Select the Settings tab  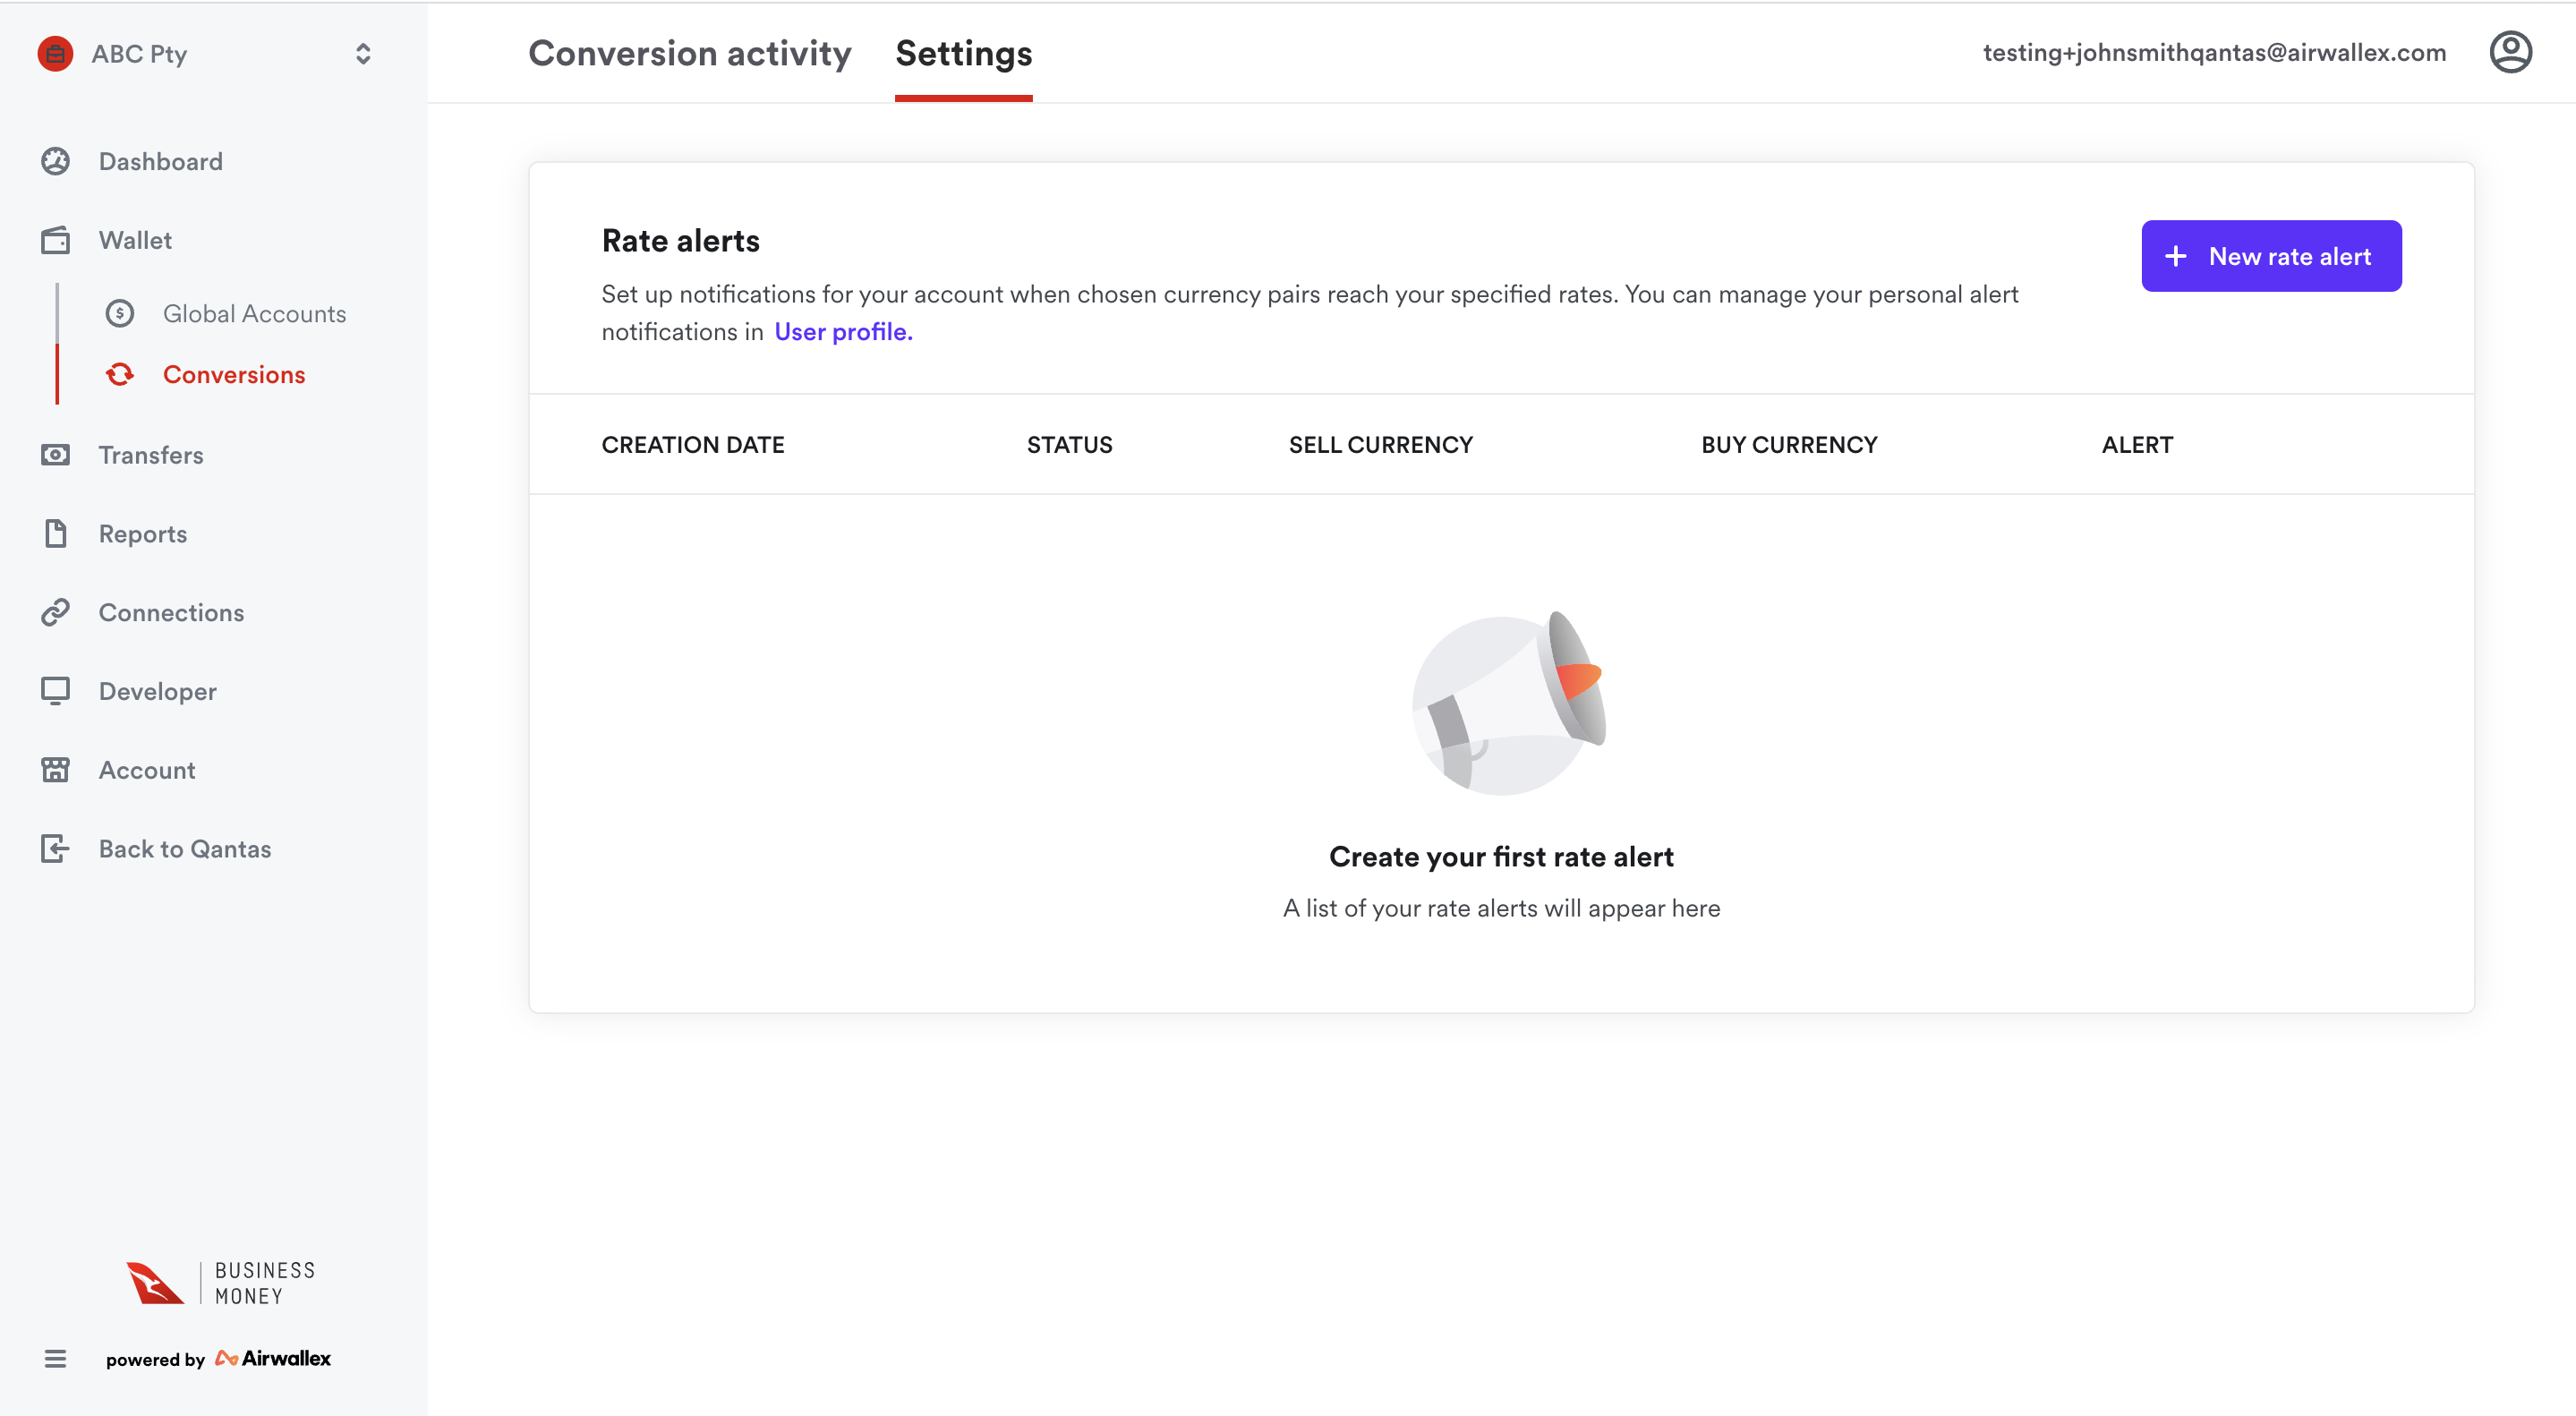pyautogui.click(x=963, y=54)
